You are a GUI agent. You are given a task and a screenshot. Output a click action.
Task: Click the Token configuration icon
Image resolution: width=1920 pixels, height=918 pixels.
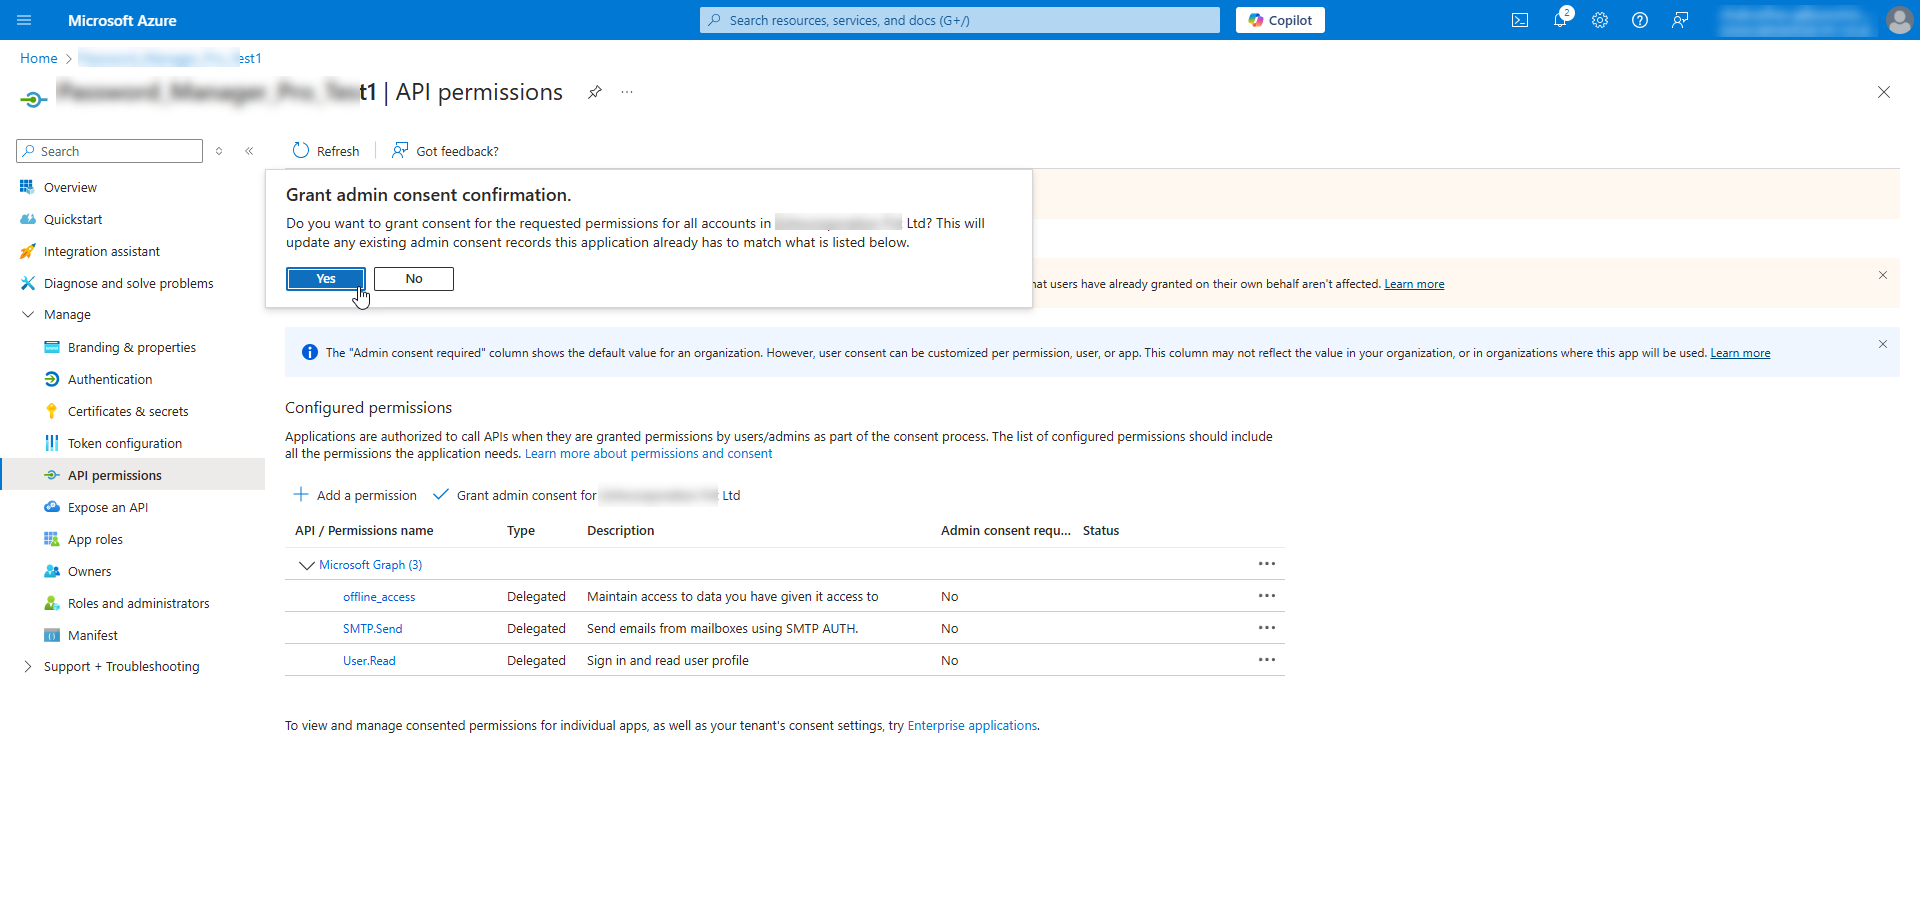coord(51,443)
